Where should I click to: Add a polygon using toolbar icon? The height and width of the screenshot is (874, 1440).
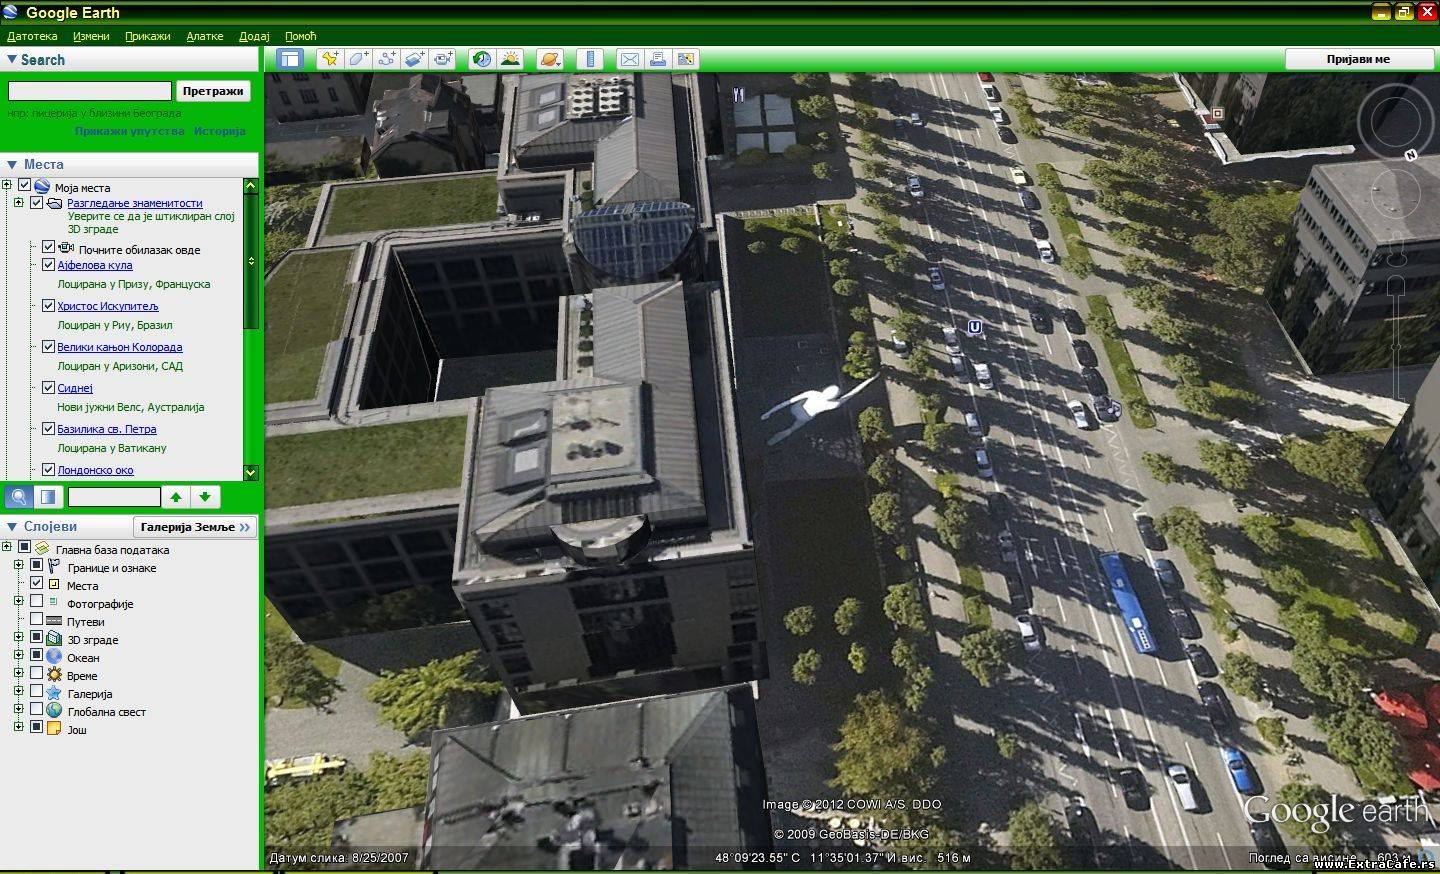[x=358, y=59]
